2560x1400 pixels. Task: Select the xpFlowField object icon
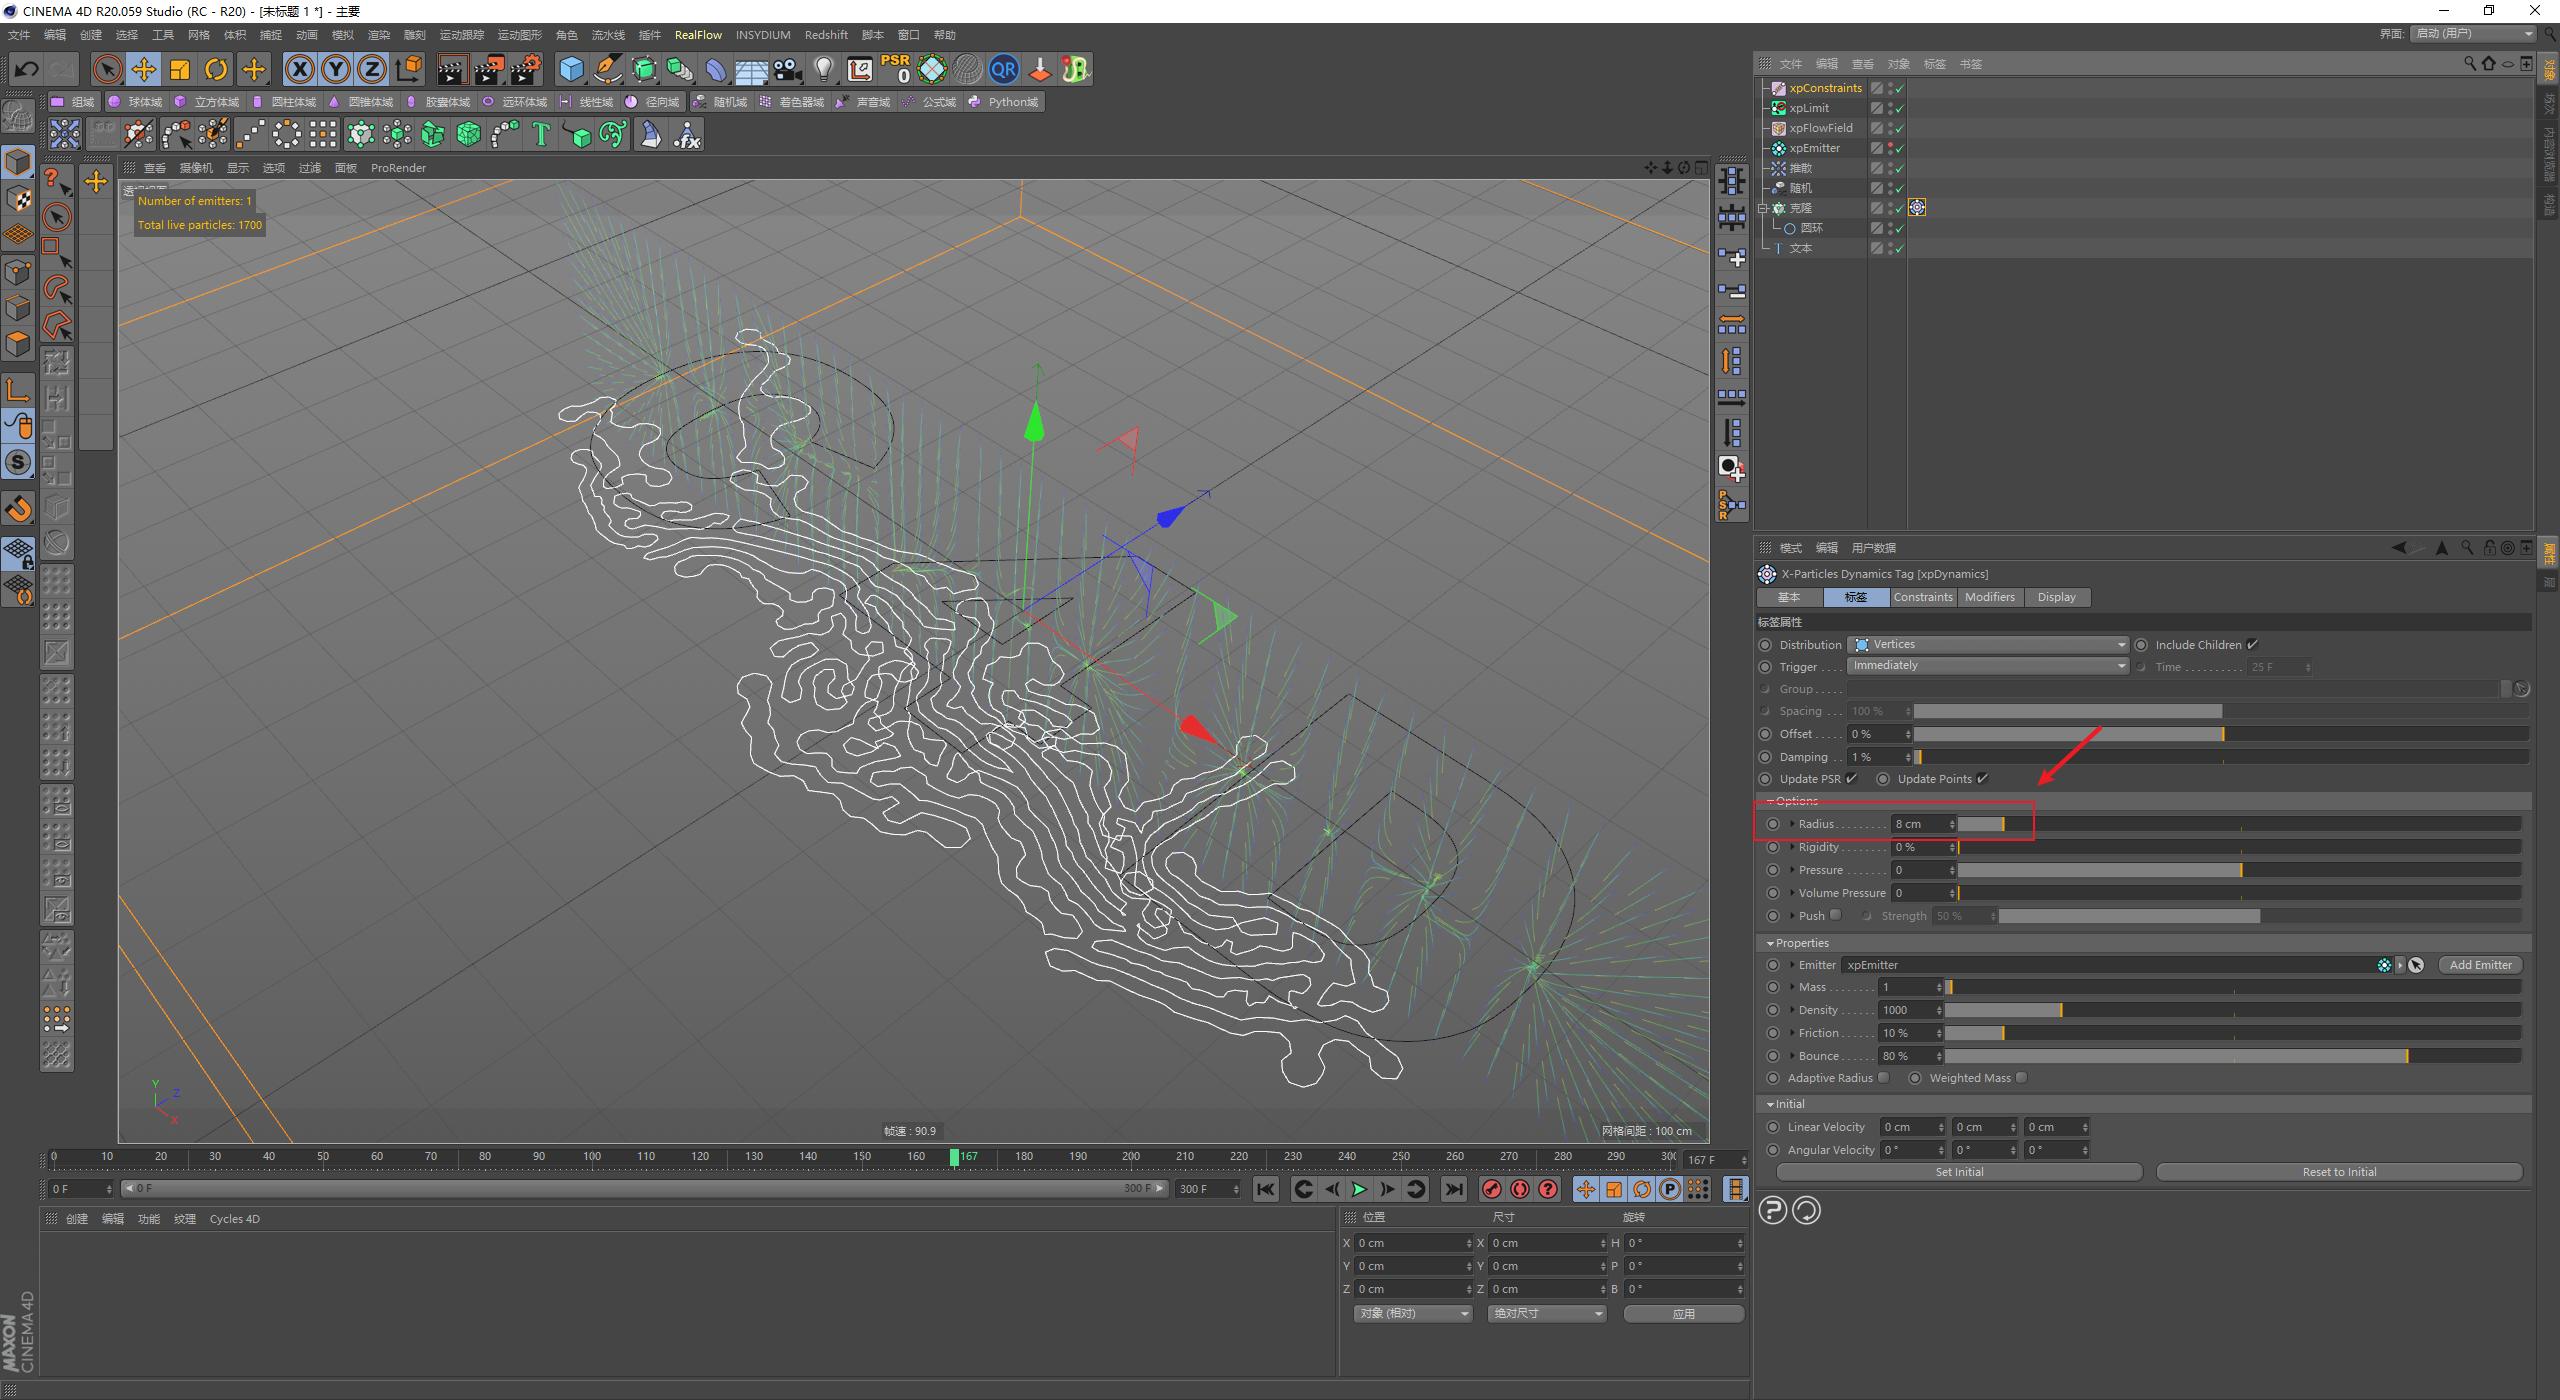(1779, 128)
